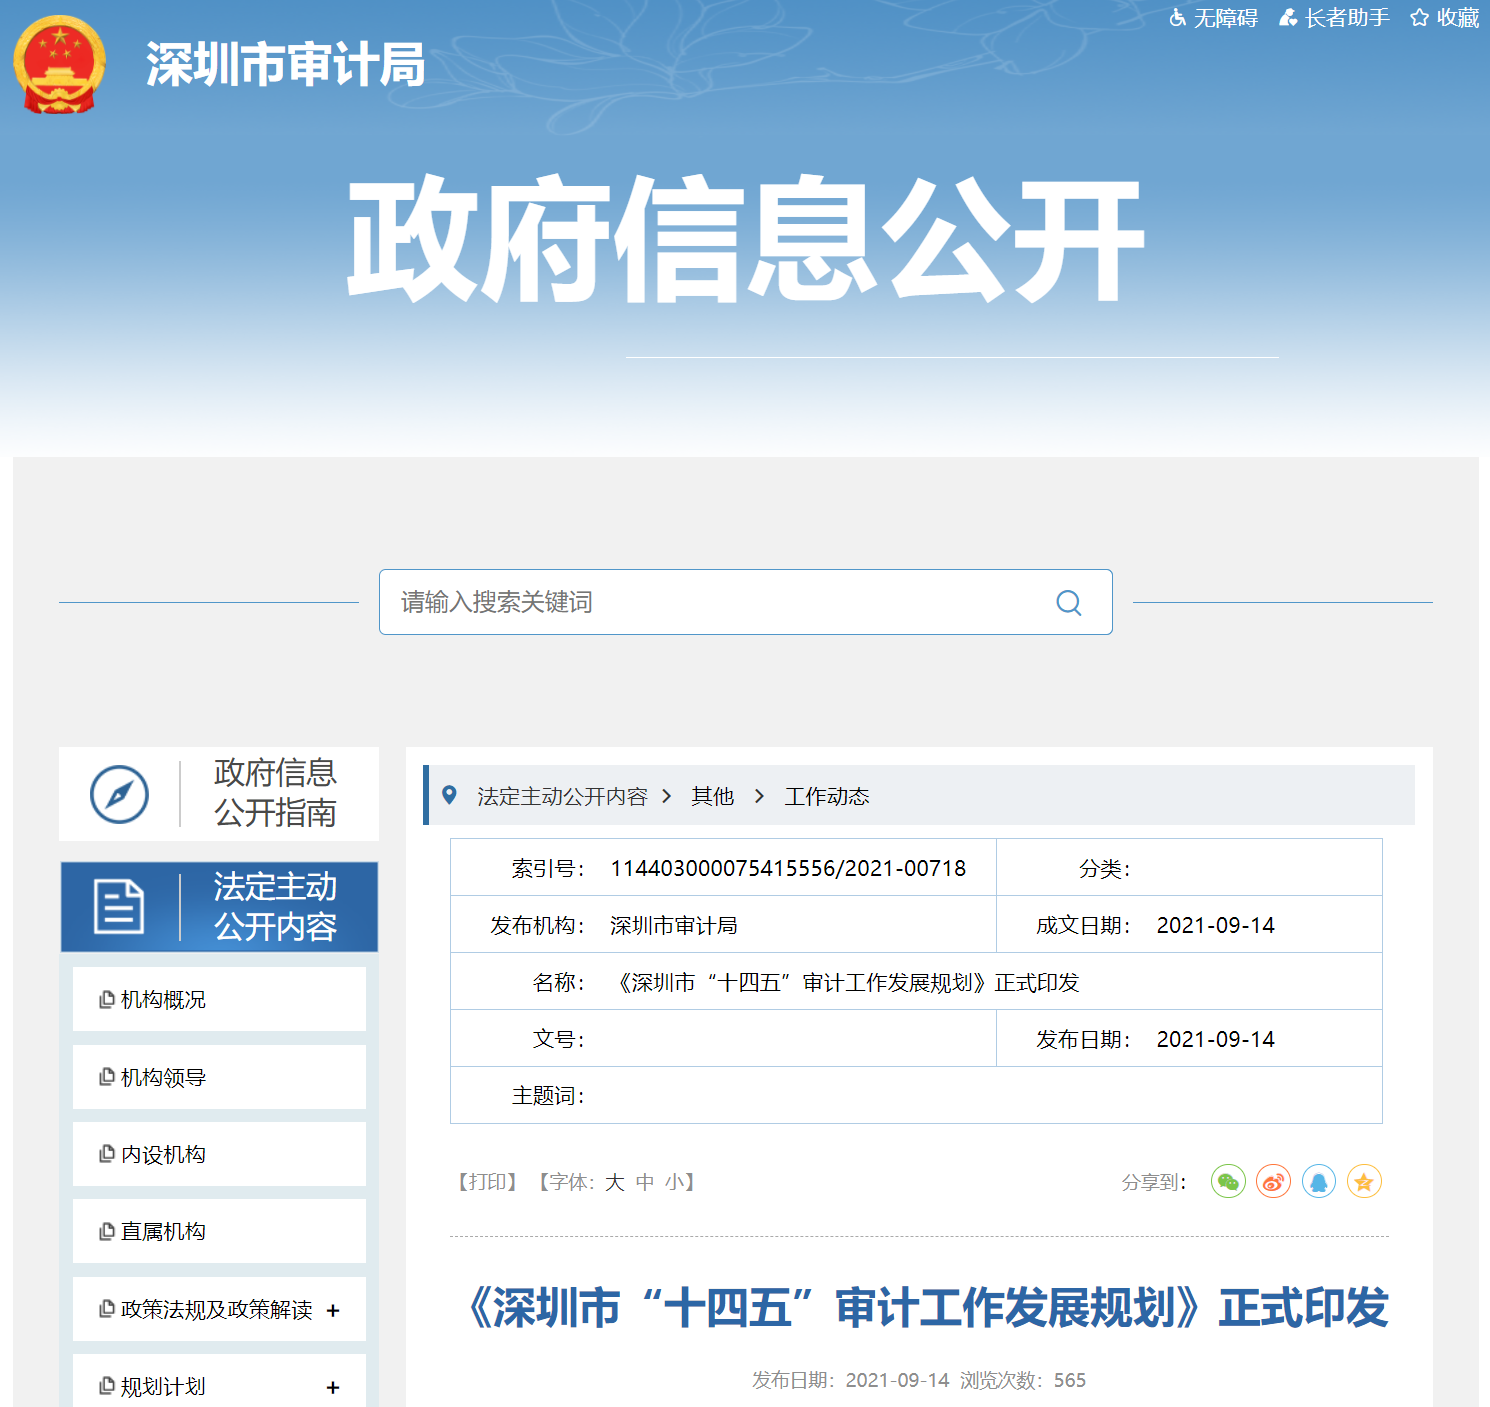This screenshot has height=1407, width=1490.
Task: Click the compass icon for 政府信息公开指南
Action: (119, 795)
